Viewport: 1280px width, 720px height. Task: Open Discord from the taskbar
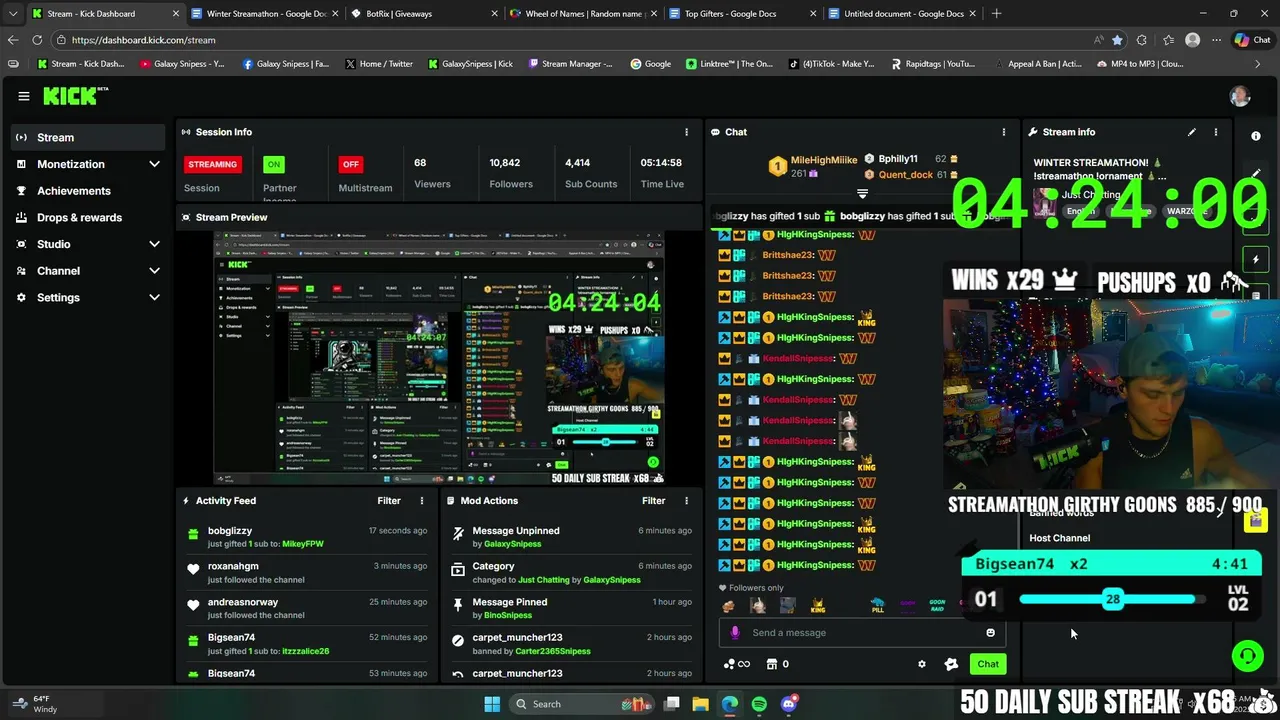[788, 704]
